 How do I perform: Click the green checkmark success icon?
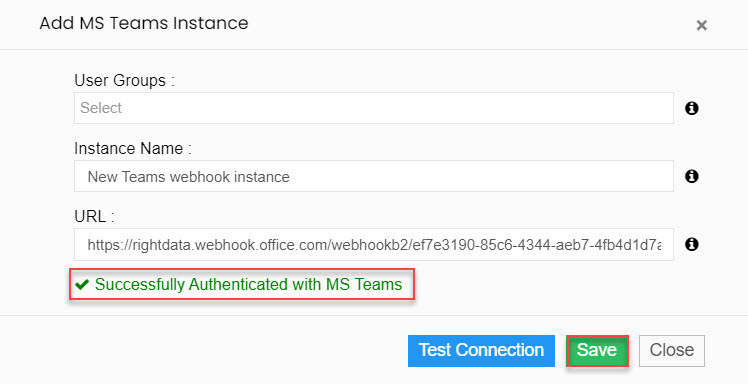click(82, 284)
